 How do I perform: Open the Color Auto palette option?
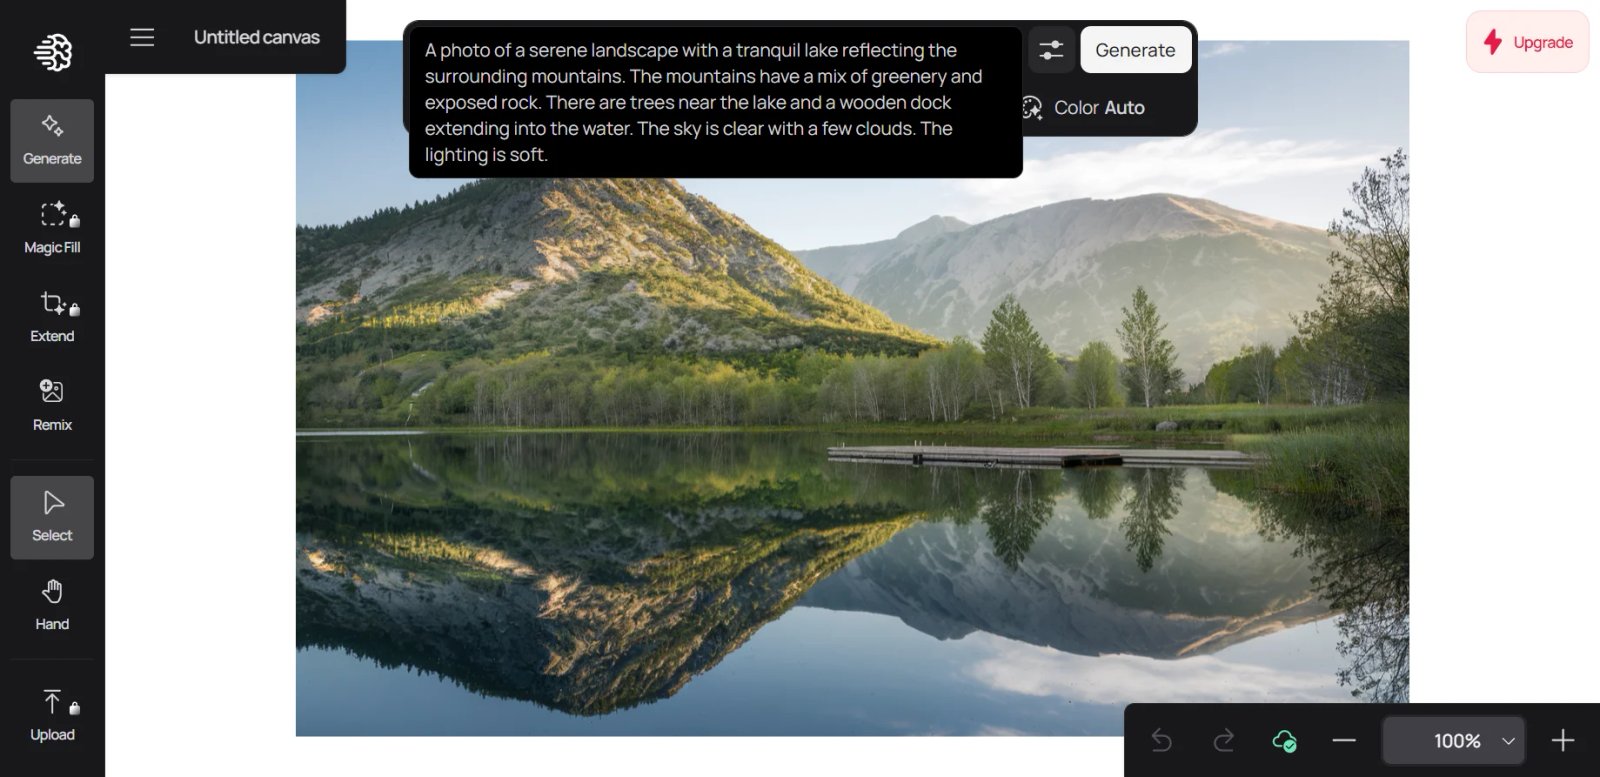pyautogui.click(x=1083, y=108)
